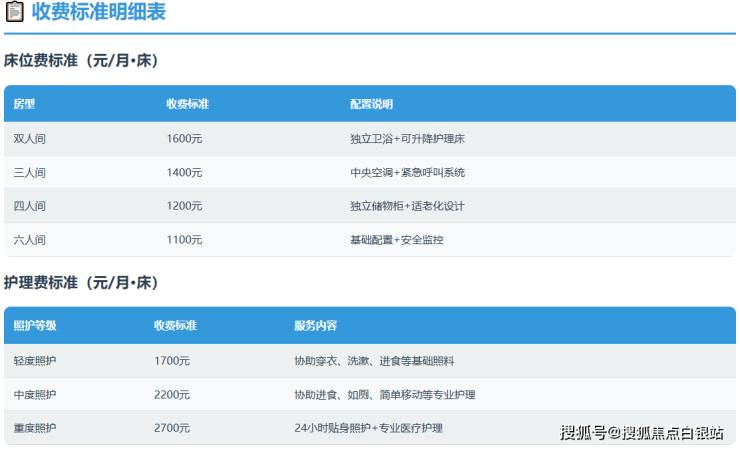The height and width of the screenshot is (449, 740).
Task: Select the 双人间 row label
Action: (x=30, y=139)
